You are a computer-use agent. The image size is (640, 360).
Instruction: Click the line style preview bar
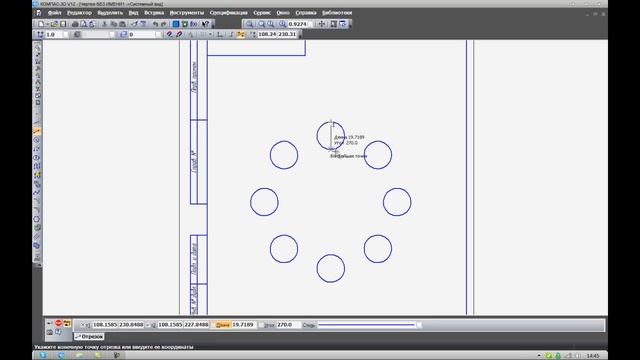coord(367,325)
